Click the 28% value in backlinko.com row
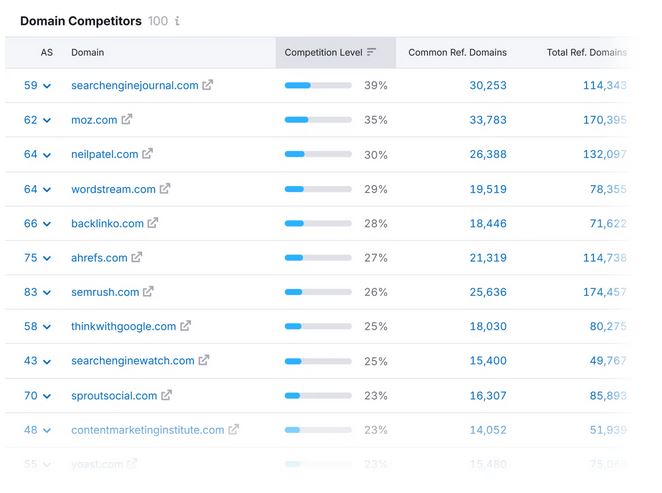662x493 pixels. [376, 223]
